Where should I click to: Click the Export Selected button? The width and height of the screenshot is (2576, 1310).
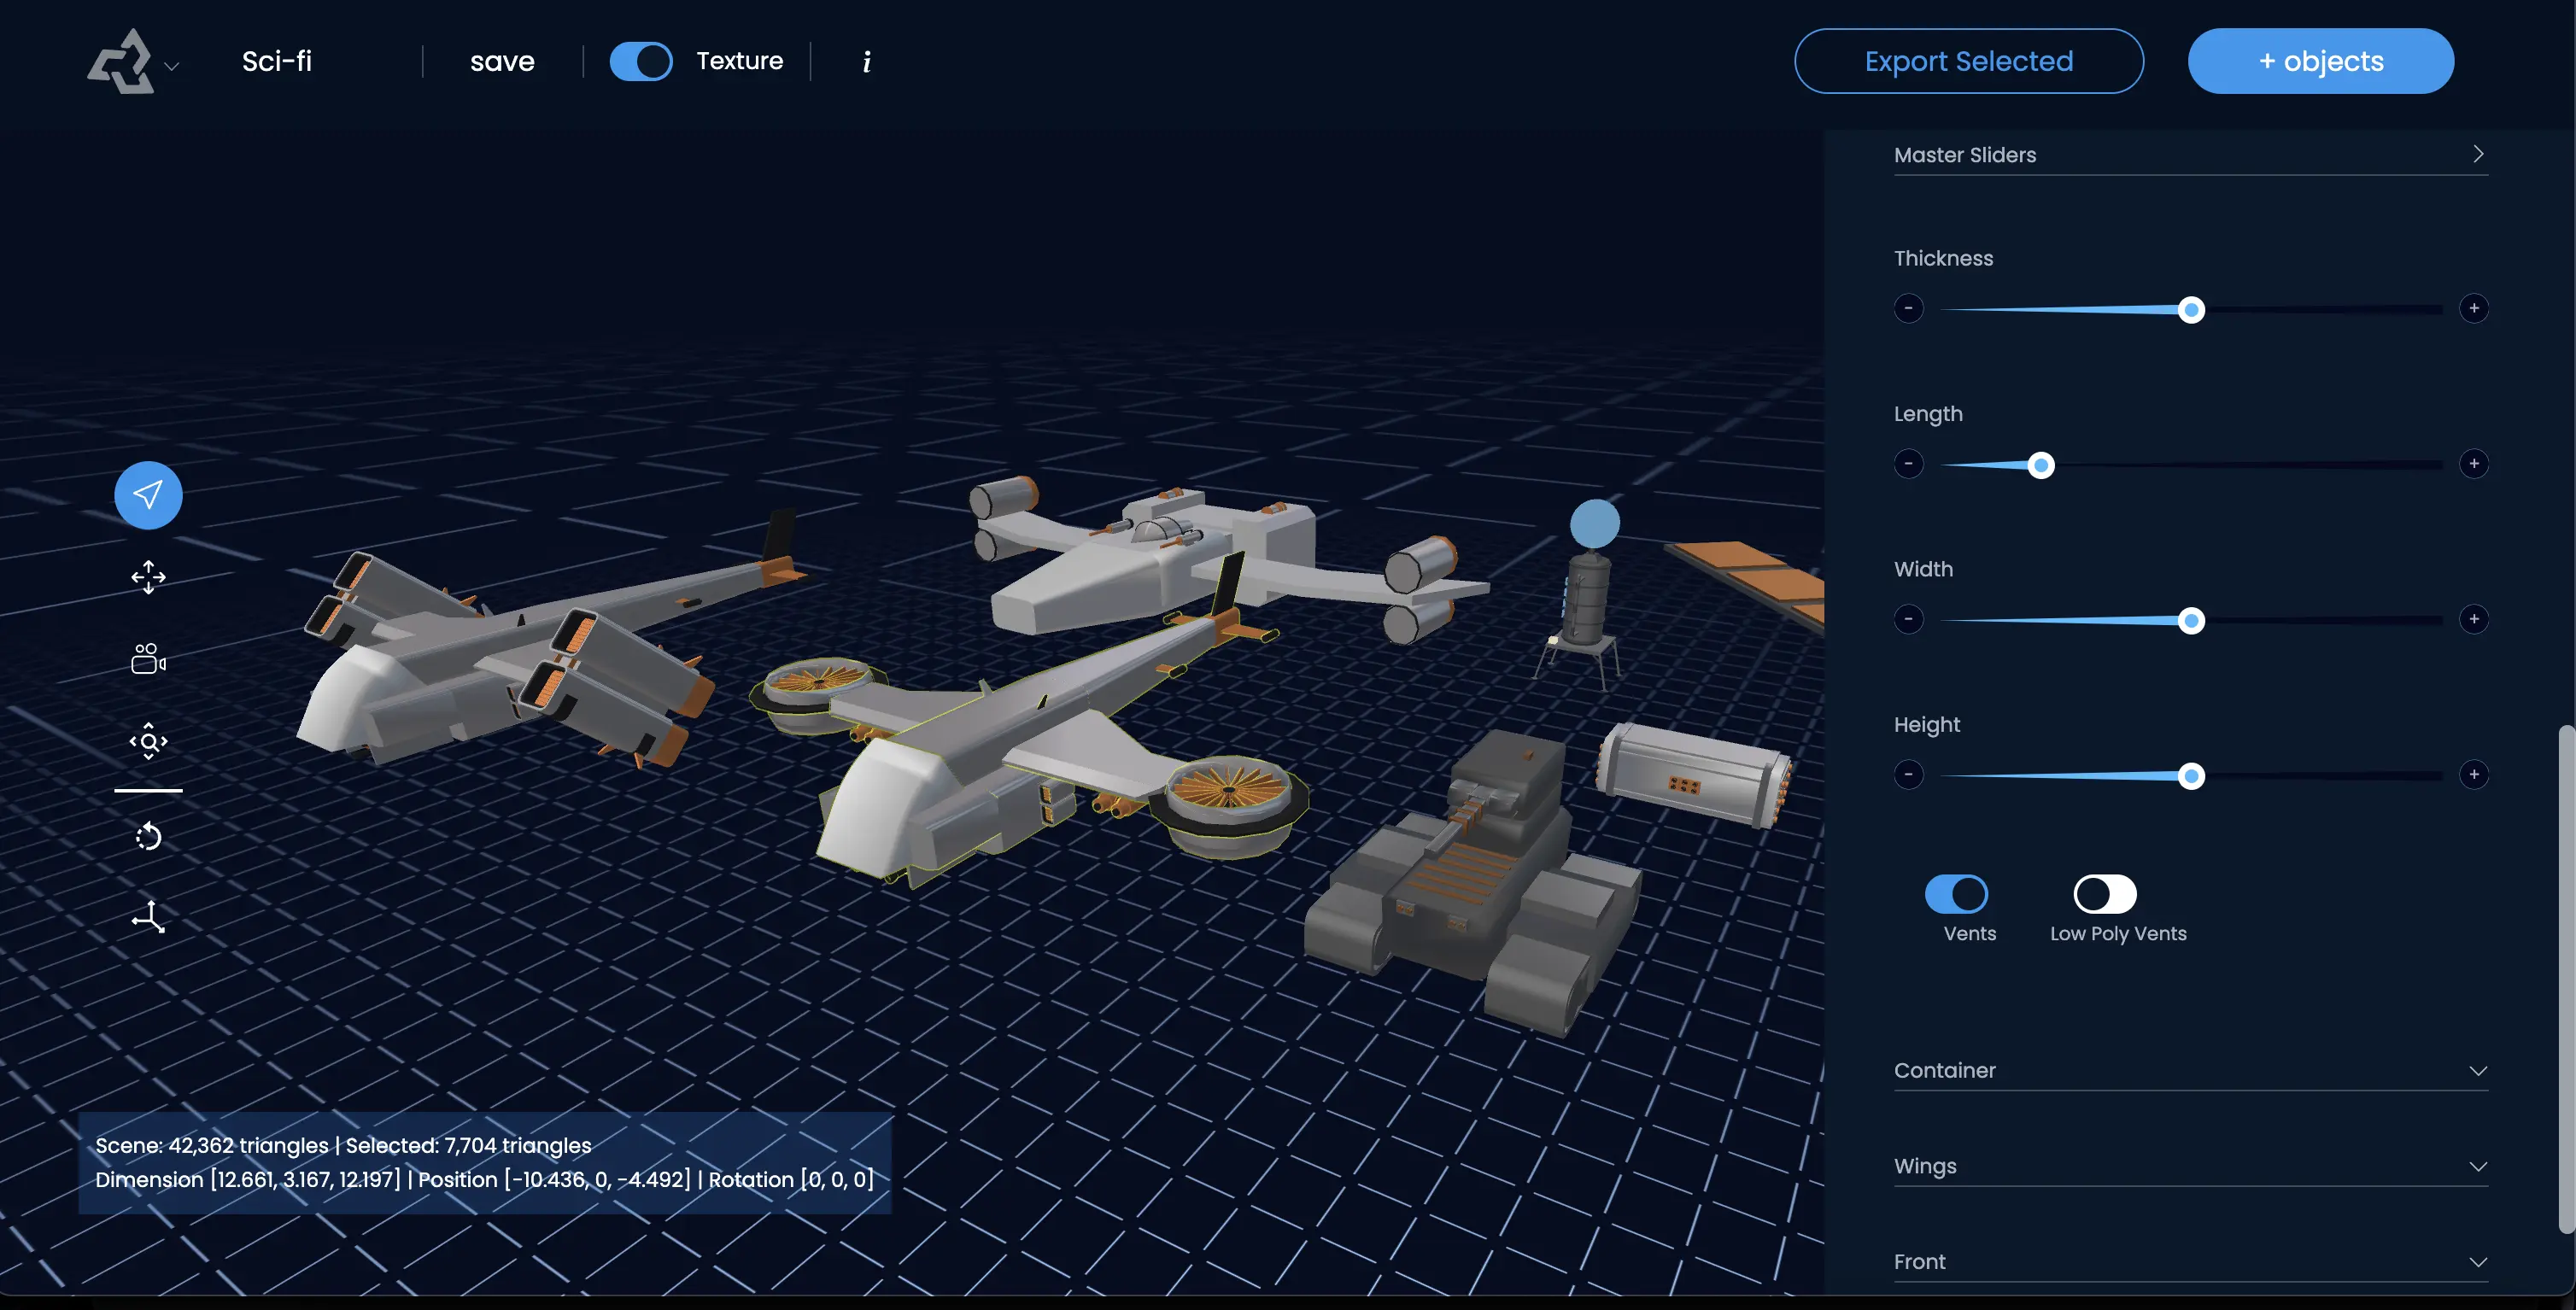pyautogui.click(x=1967, y=60)
